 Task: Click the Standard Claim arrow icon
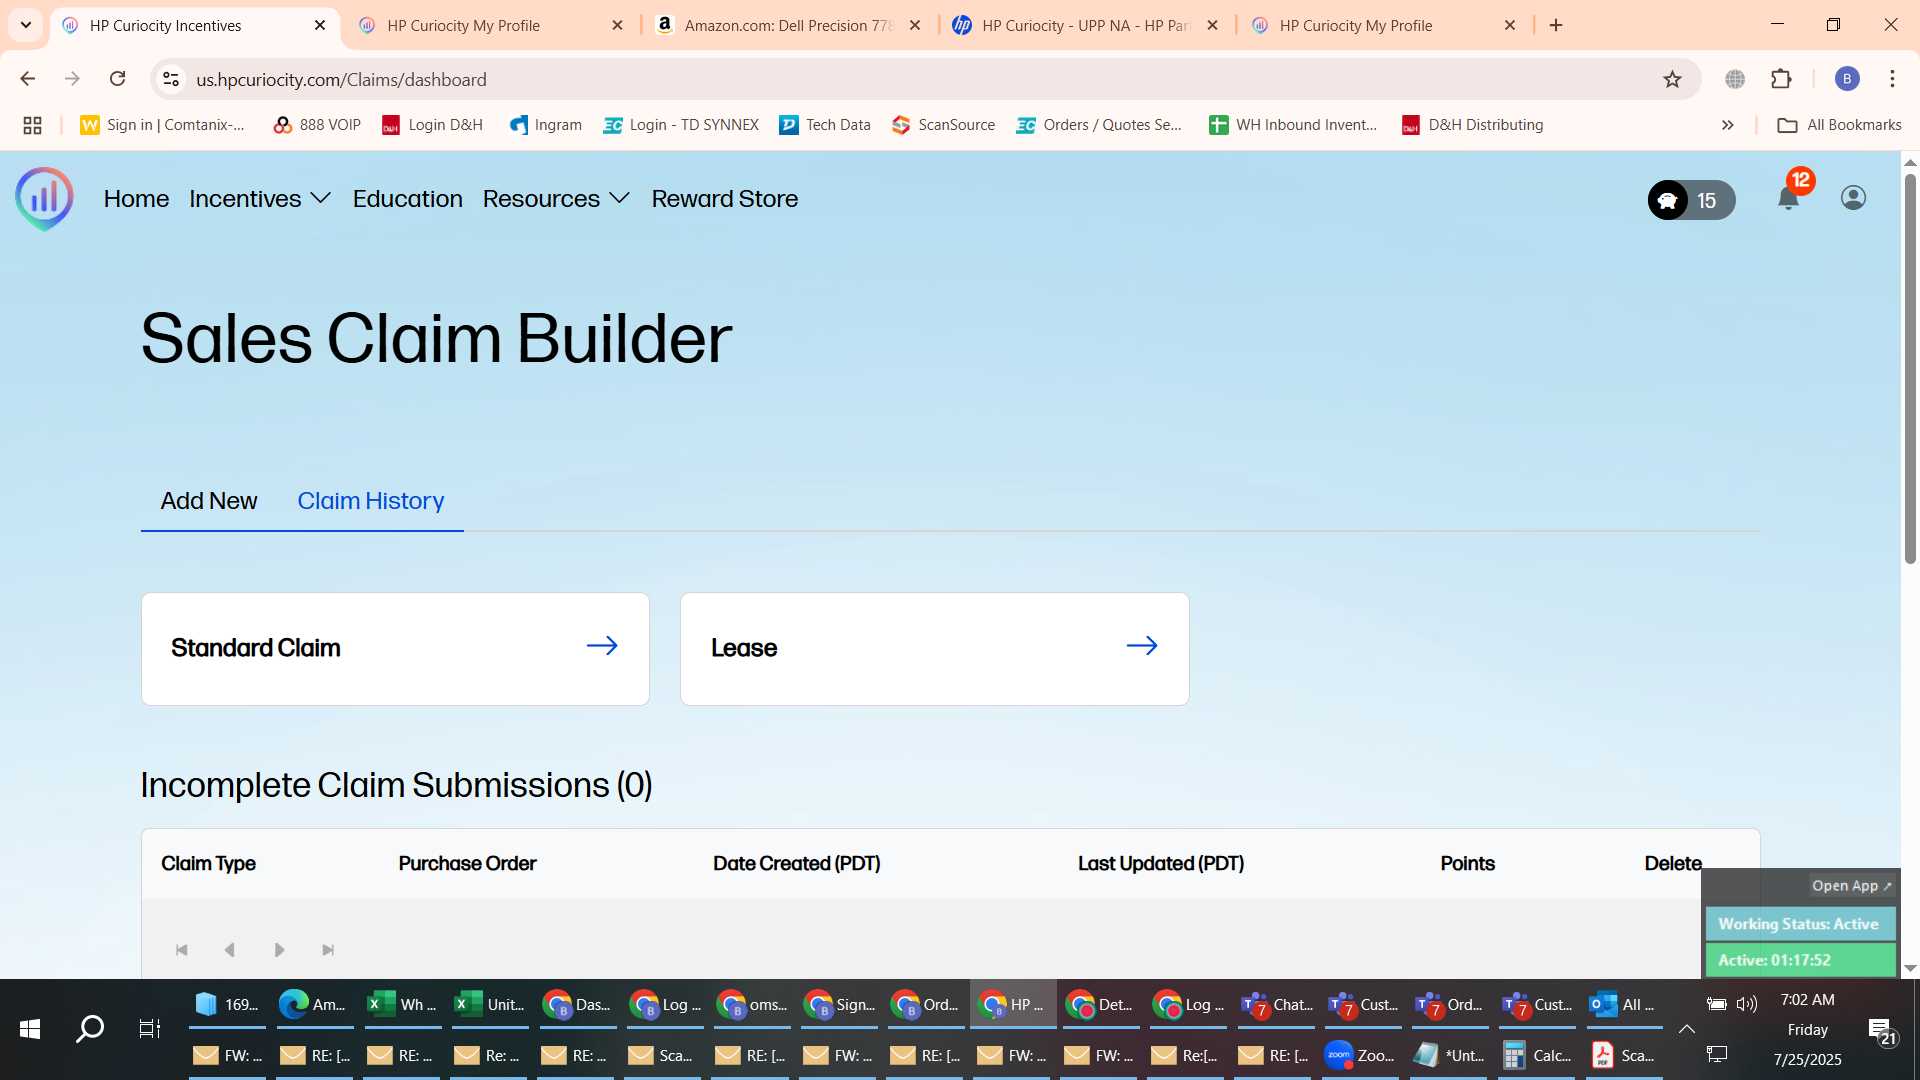[x=602, y=646]
